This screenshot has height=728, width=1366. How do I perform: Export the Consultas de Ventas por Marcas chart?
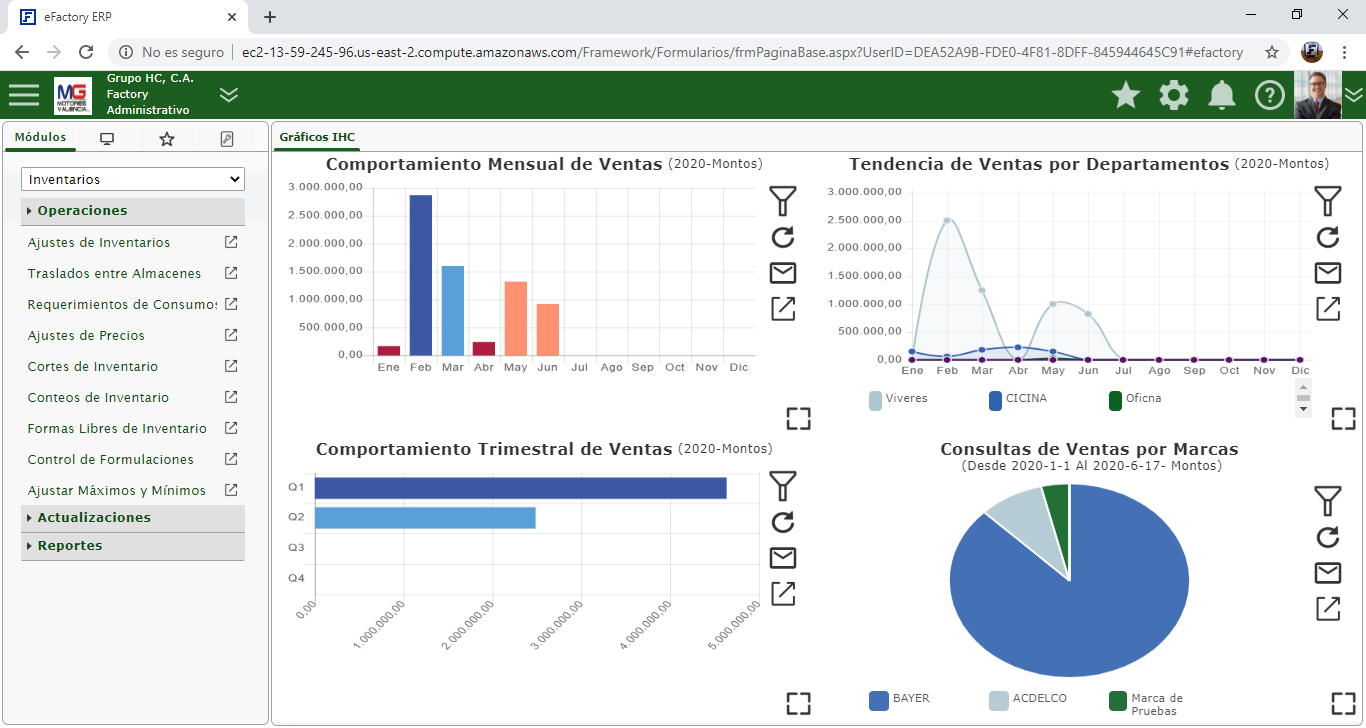coord(1328,609)
